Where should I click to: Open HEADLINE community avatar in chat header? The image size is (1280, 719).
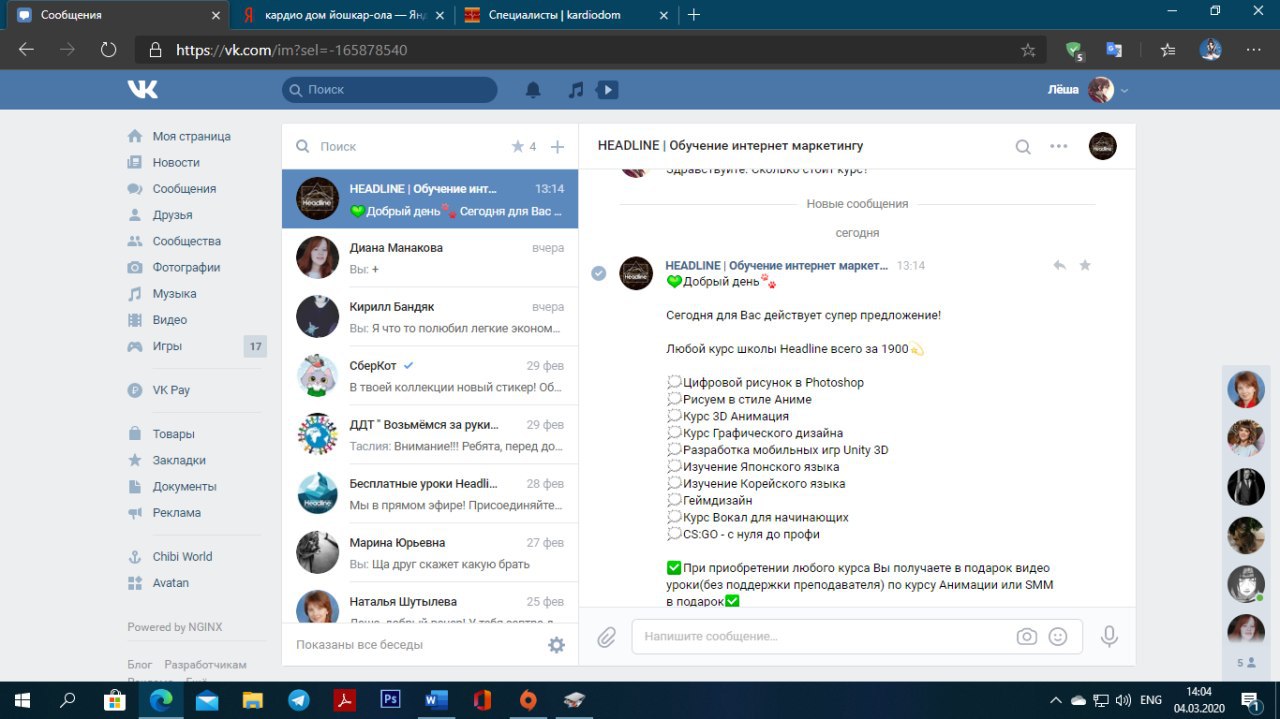coord(1102,146)
